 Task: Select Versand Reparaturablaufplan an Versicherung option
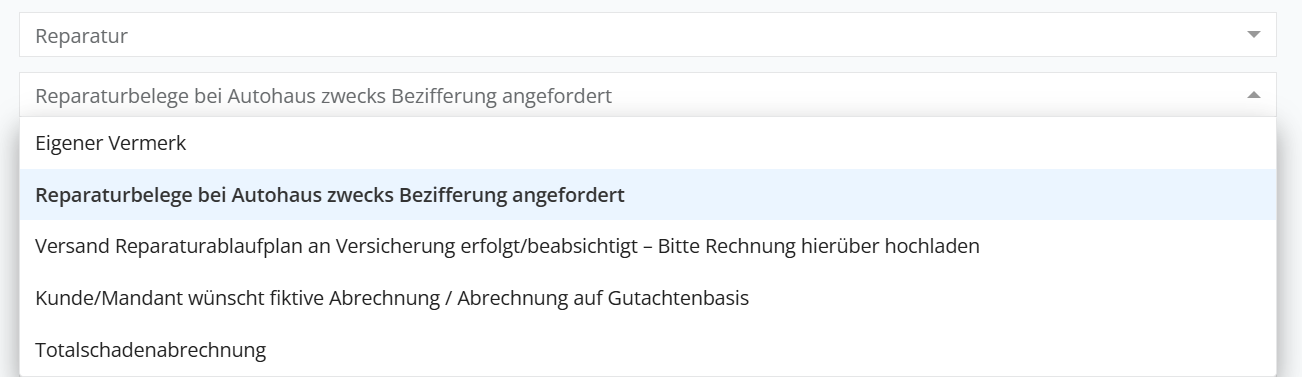648,246
